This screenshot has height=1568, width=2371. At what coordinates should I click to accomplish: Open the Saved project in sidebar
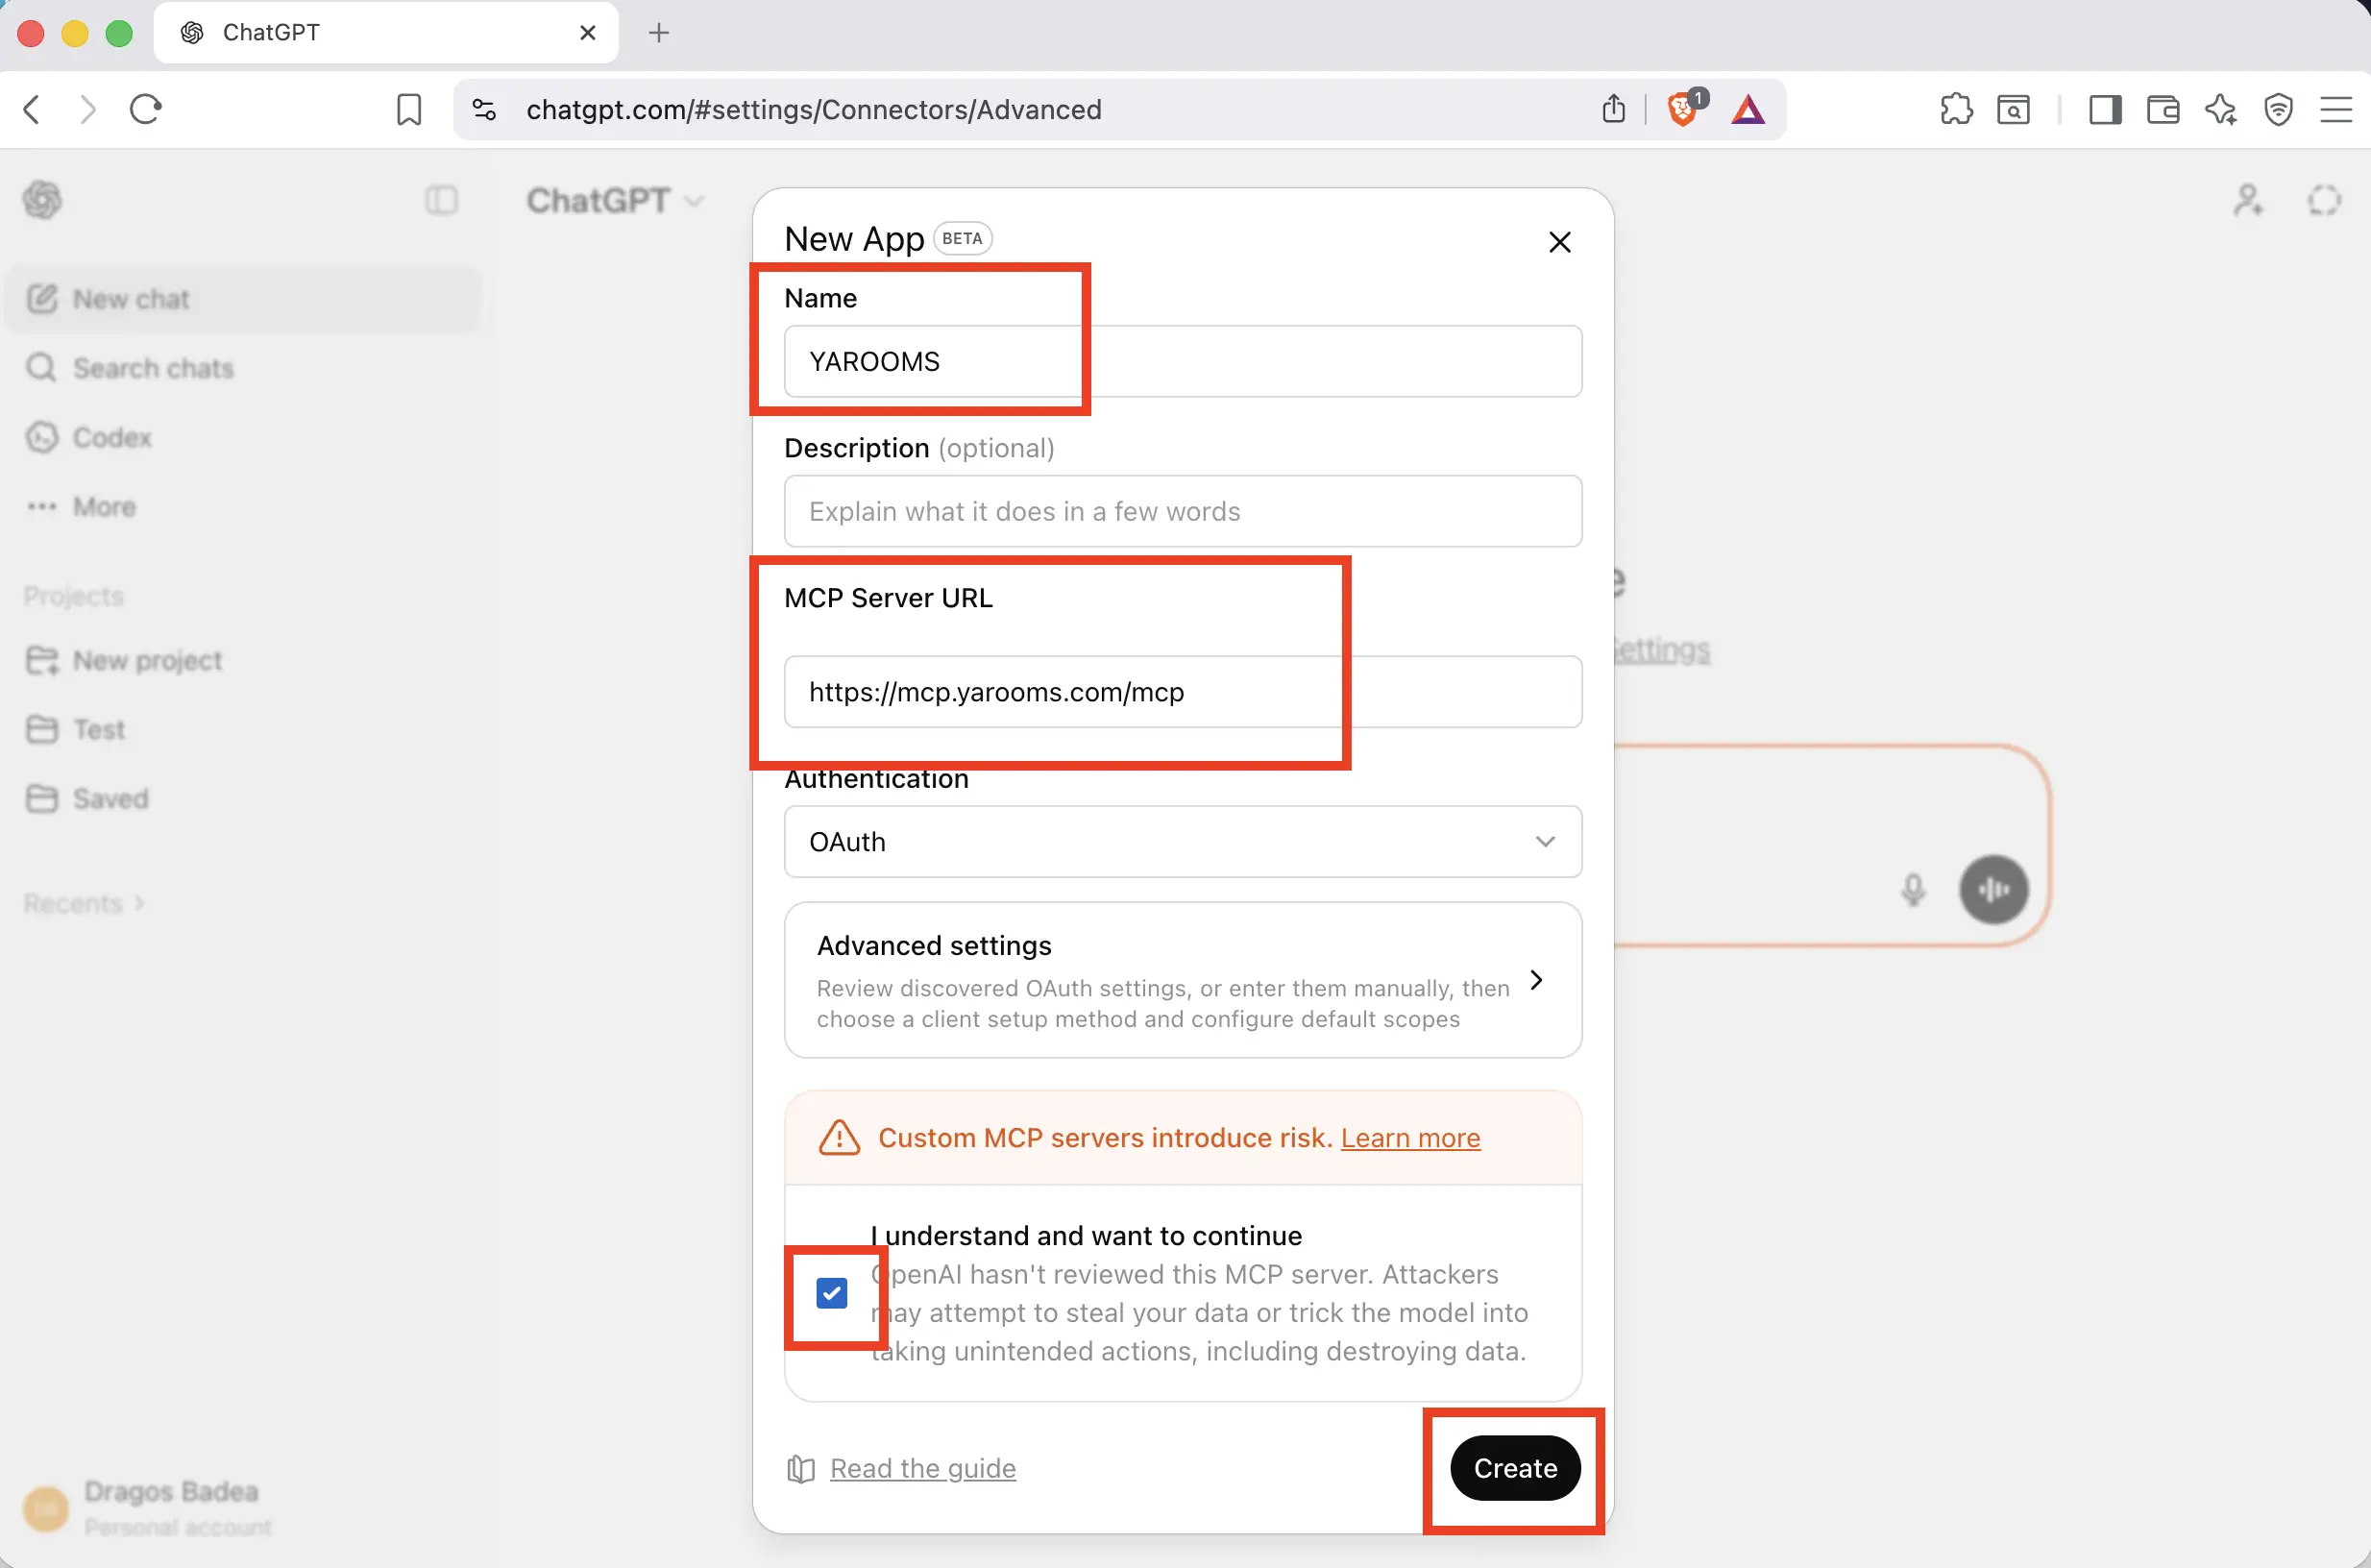(111, 798)
